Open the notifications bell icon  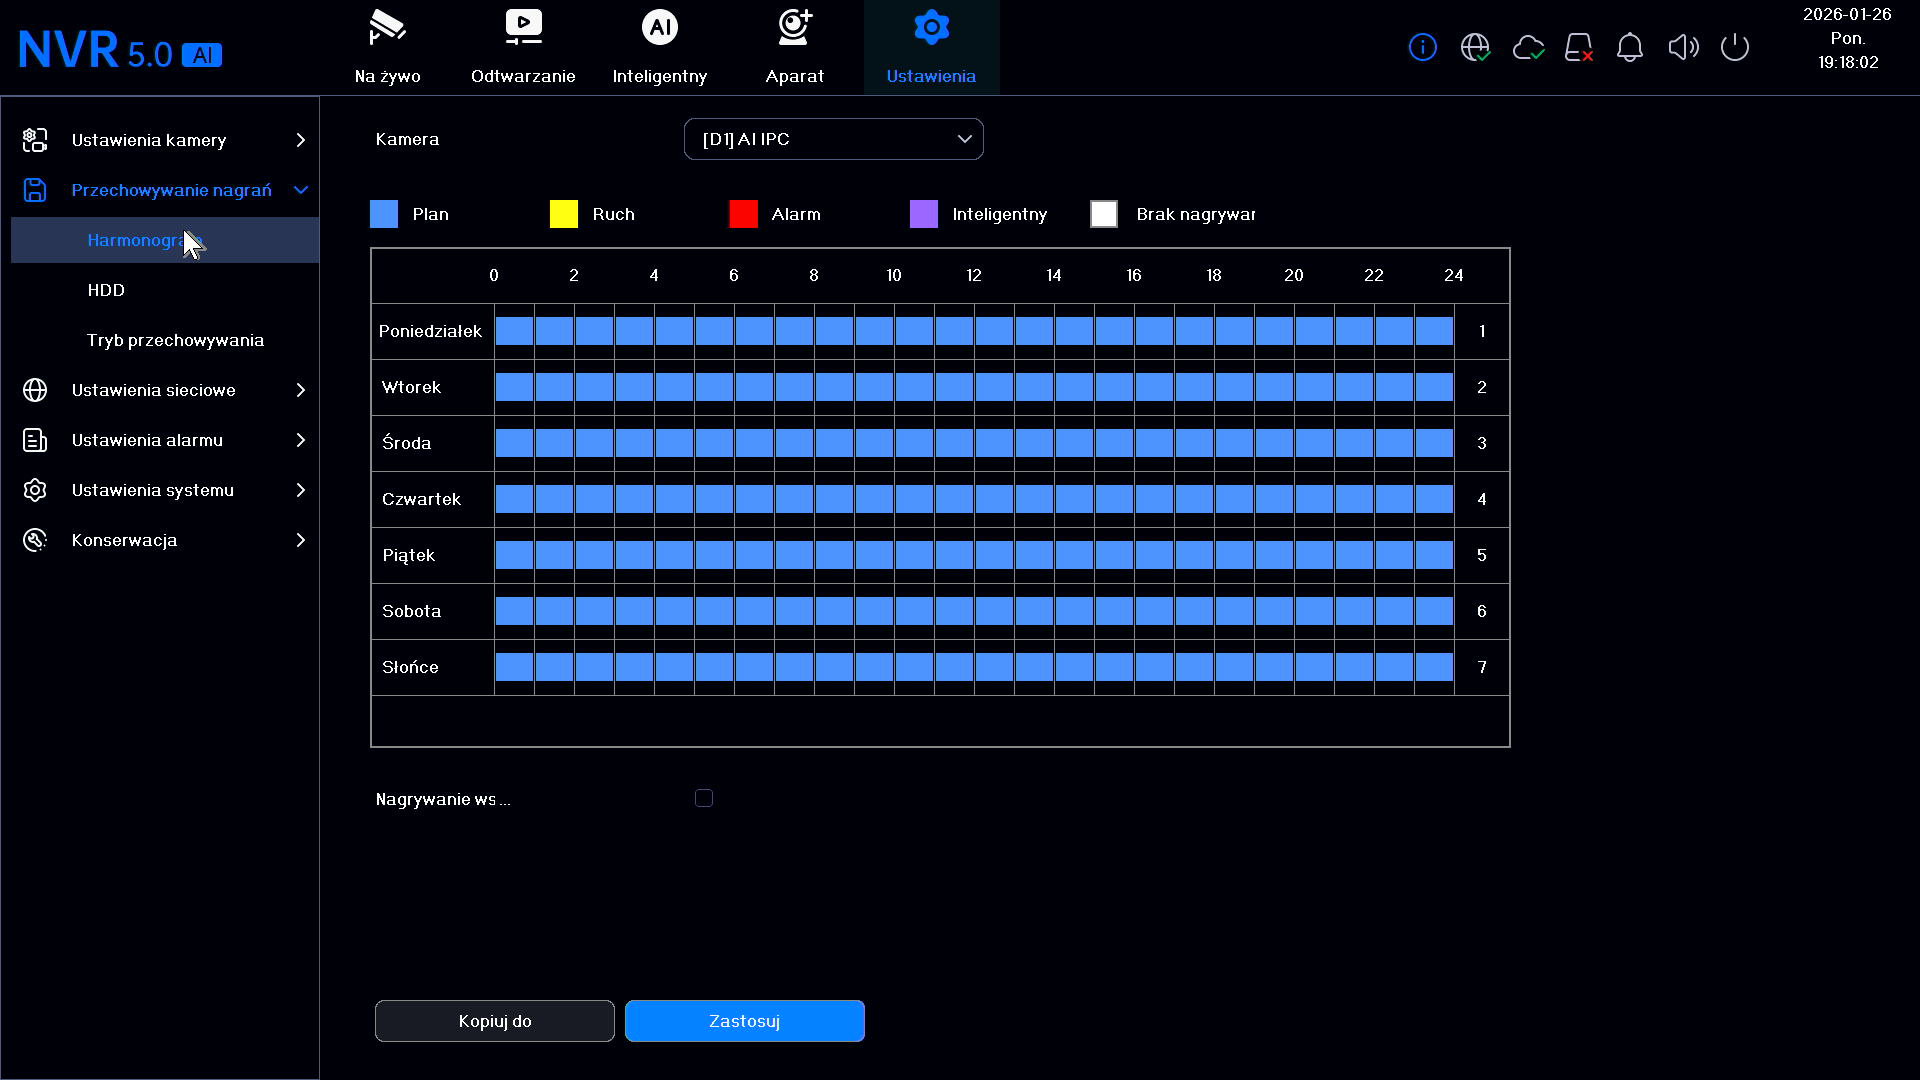1630,47
